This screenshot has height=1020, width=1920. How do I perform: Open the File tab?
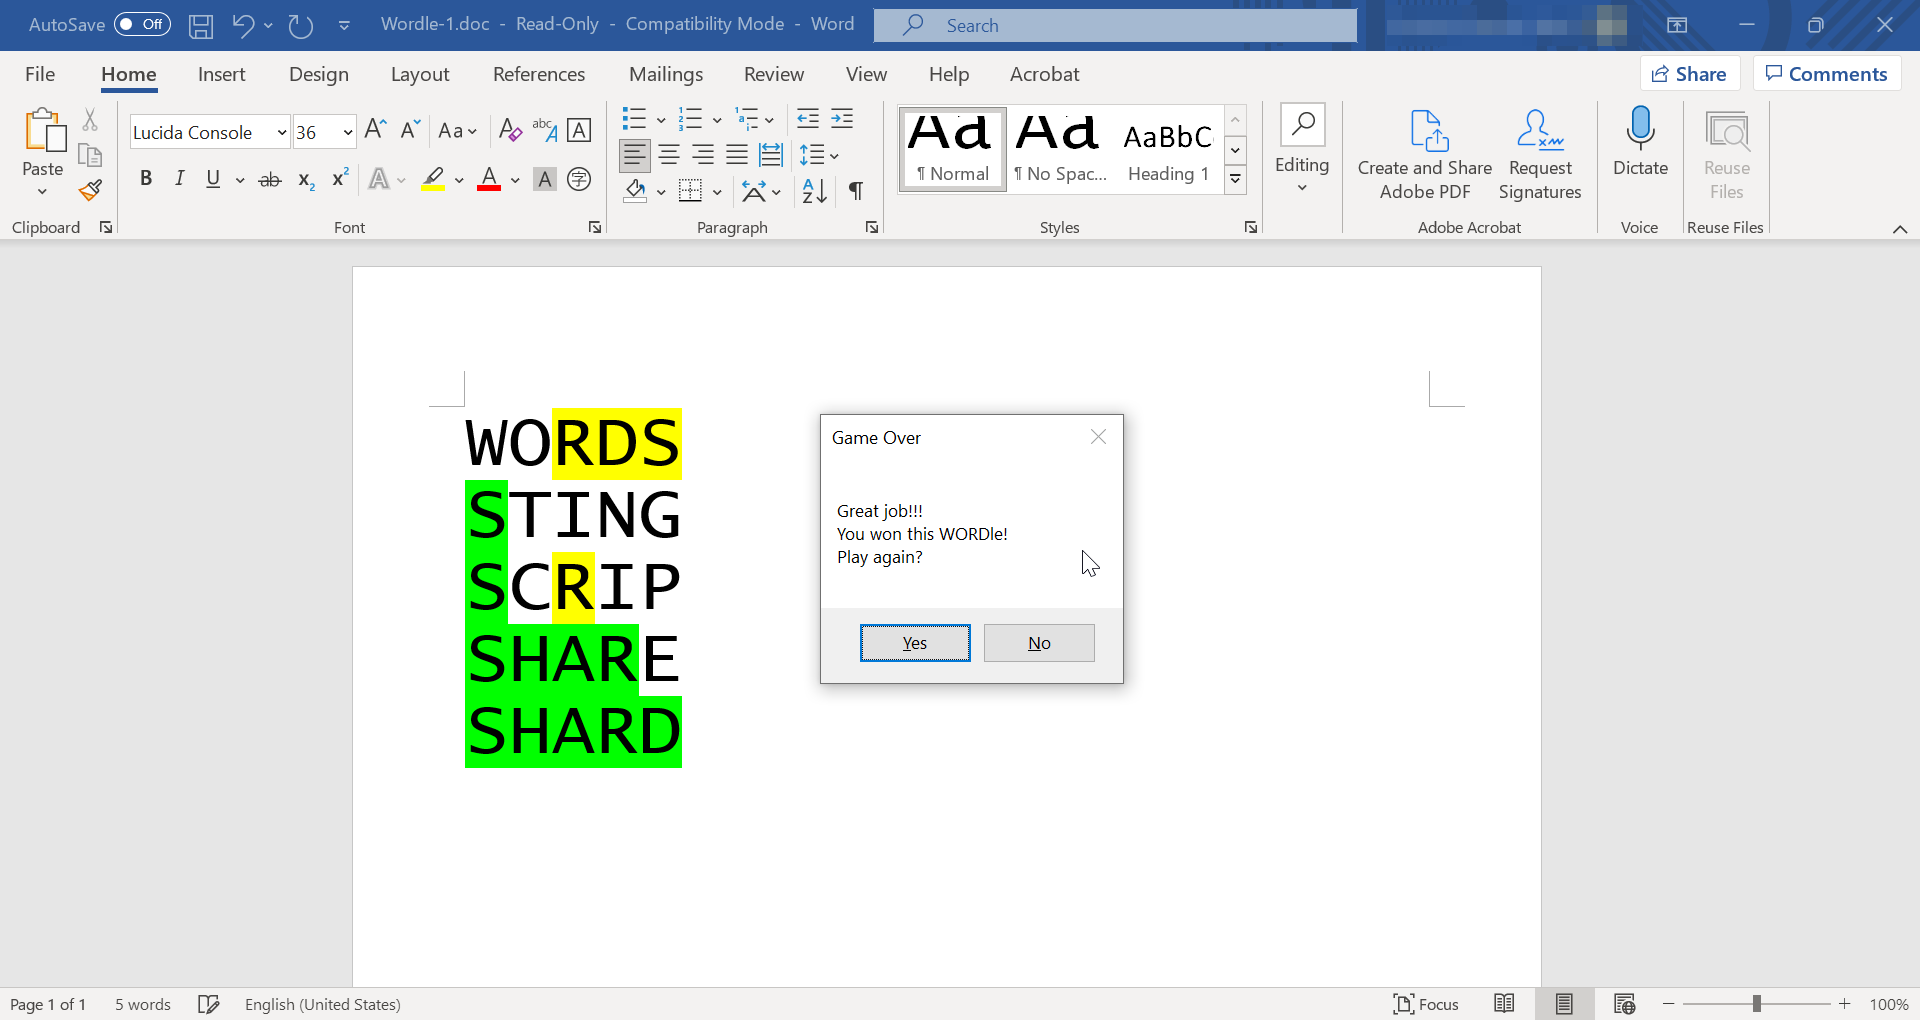[x=40, y=74]
